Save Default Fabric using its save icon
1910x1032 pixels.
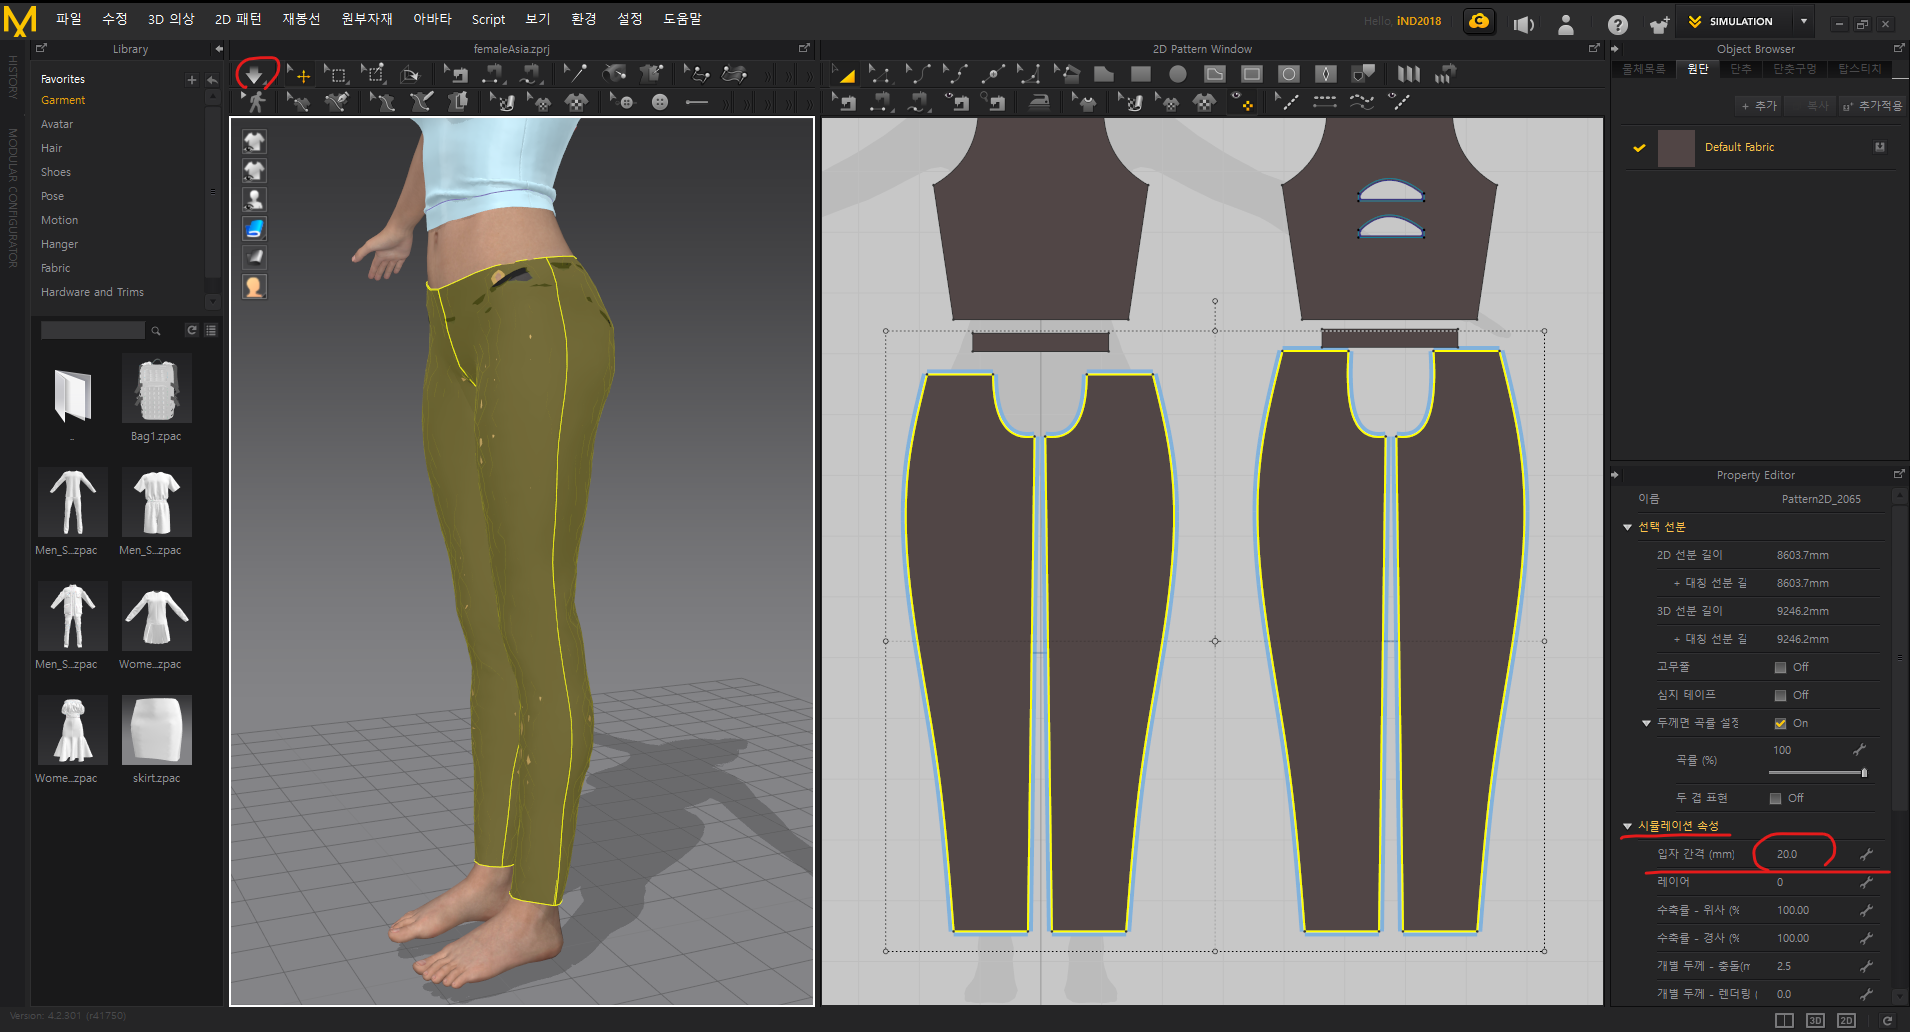coord(1880,147)
